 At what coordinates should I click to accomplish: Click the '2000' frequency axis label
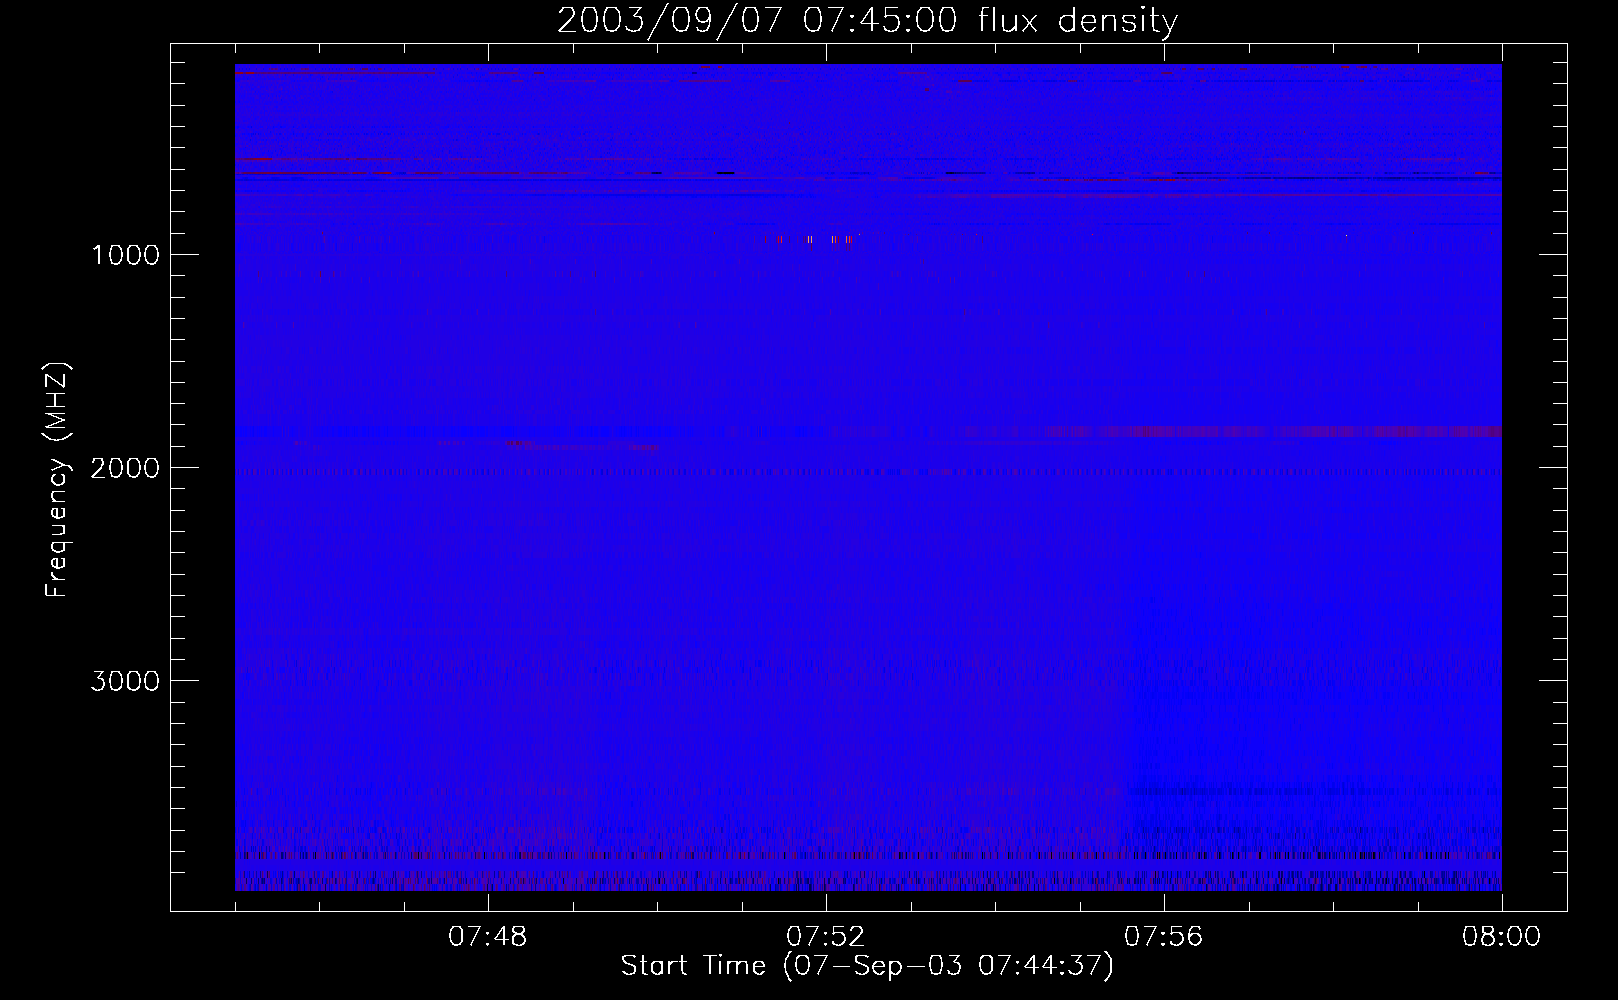pos(125,467)
